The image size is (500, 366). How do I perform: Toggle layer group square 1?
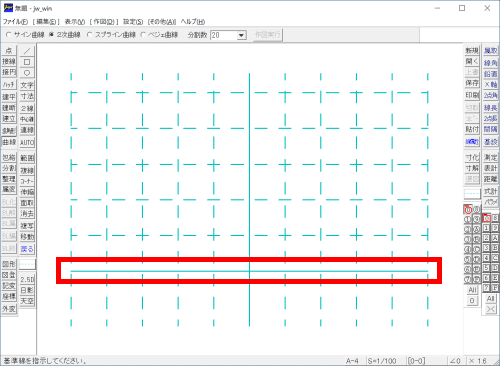click(x=487, y=228)
